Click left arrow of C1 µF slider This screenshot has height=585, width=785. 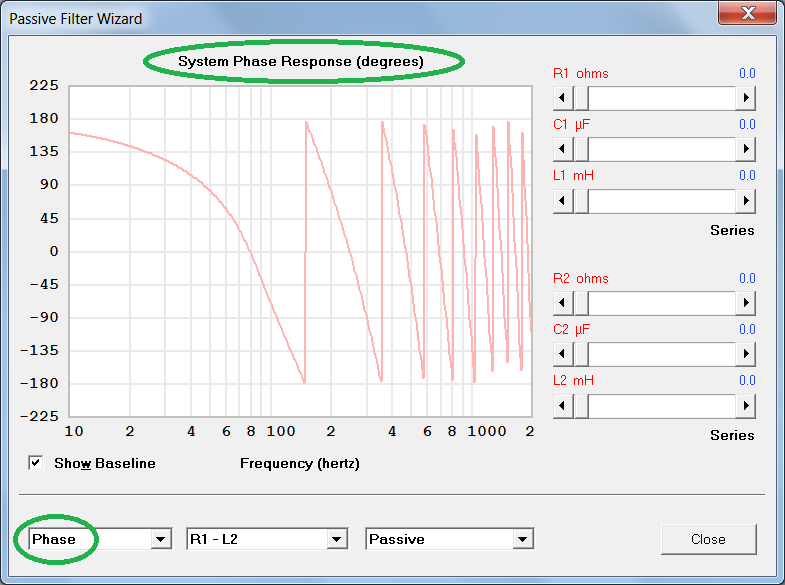pyautogui.click(x=563, y=149)
